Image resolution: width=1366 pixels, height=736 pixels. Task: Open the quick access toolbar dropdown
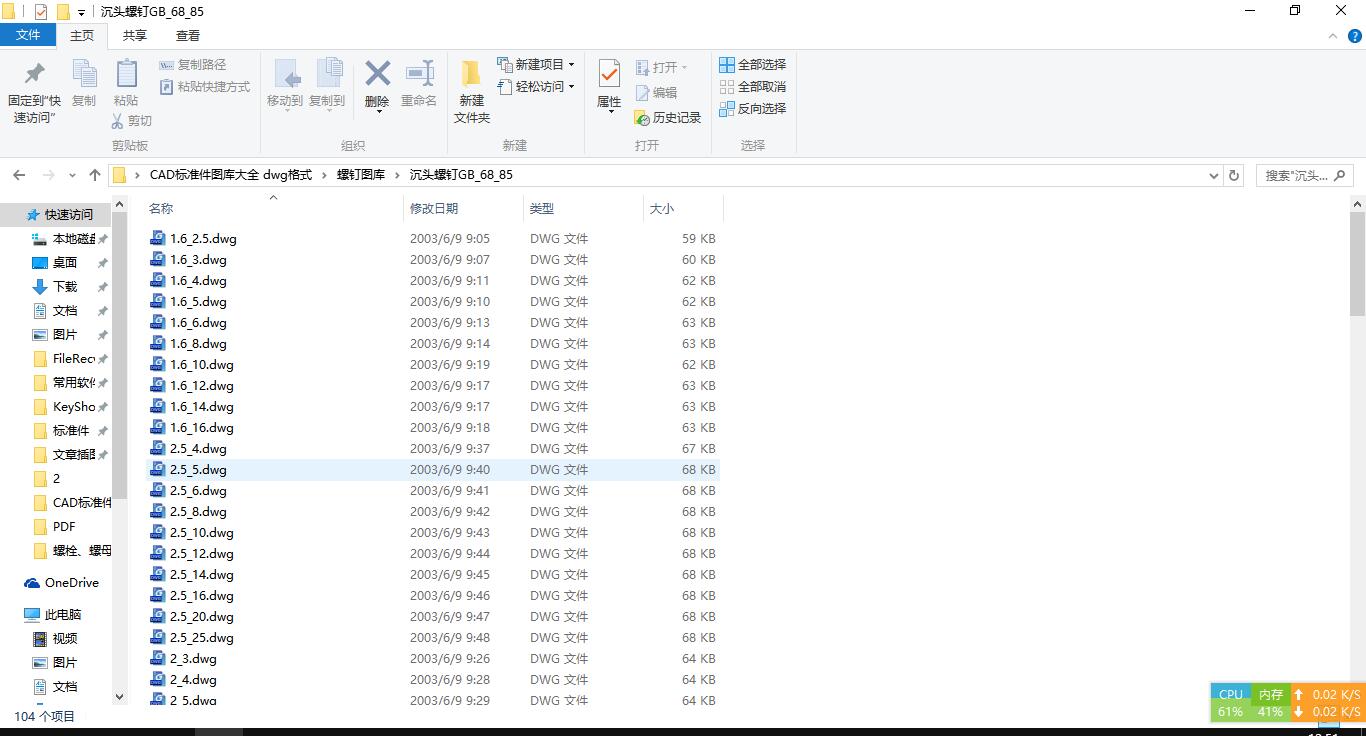[x=81, y=12]
